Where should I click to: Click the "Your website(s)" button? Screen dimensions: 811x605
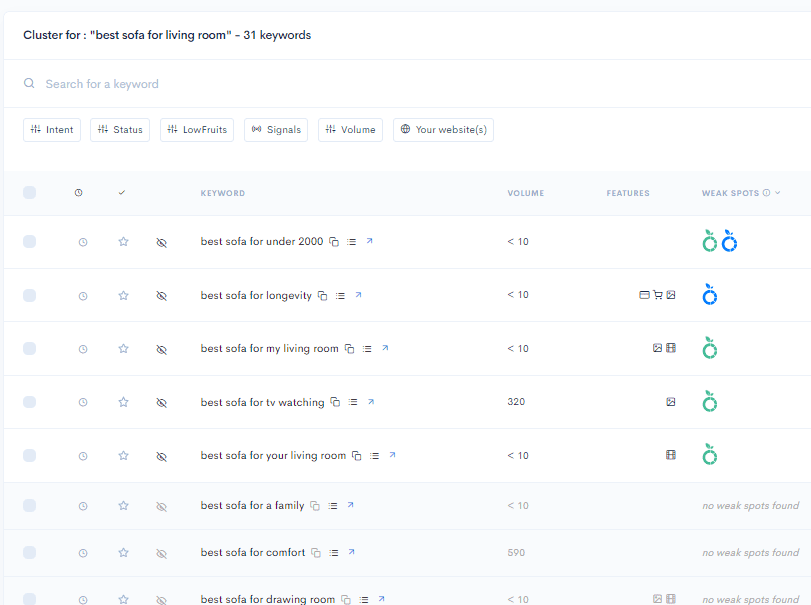pyautogui.click(x=443, y=129)
